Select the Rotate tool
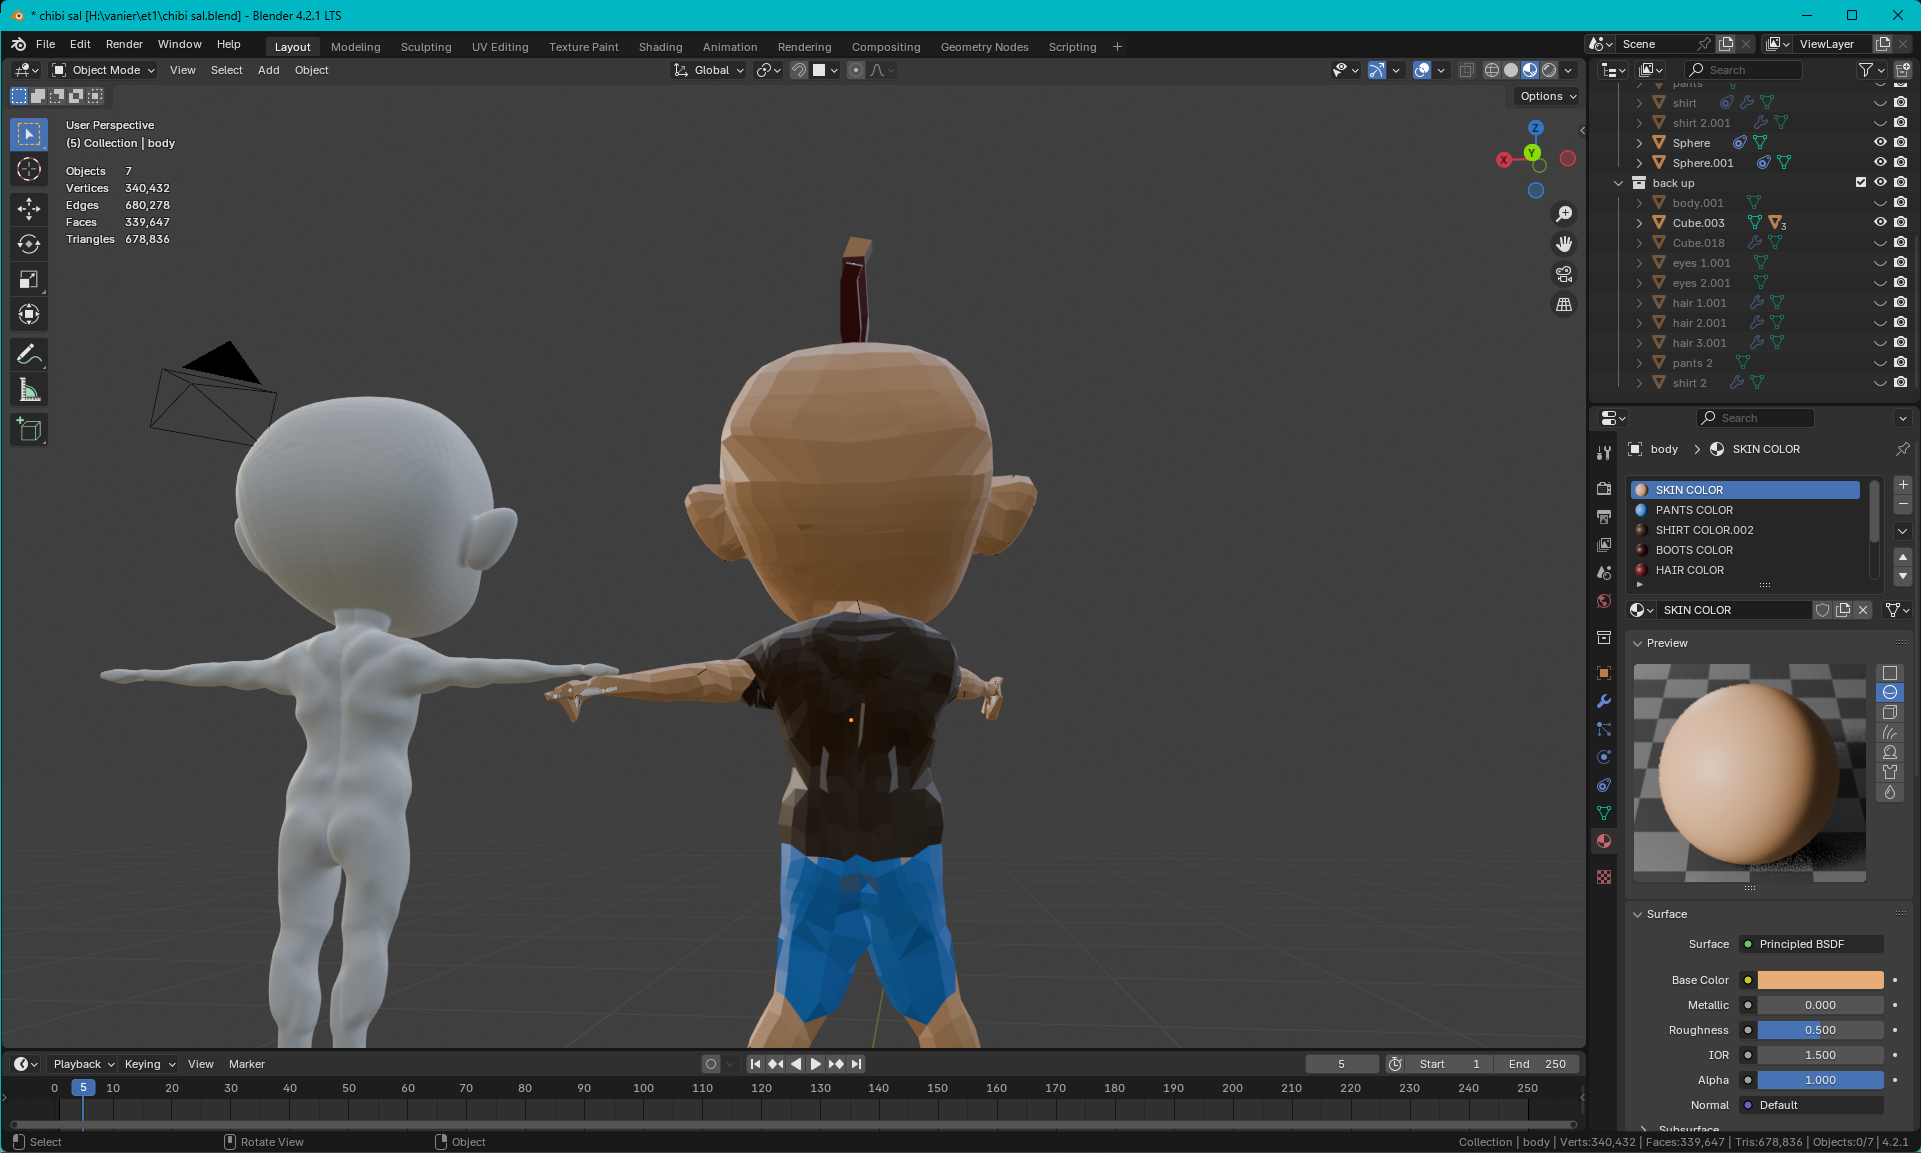1921x1153 pixels. coord(29,244)
